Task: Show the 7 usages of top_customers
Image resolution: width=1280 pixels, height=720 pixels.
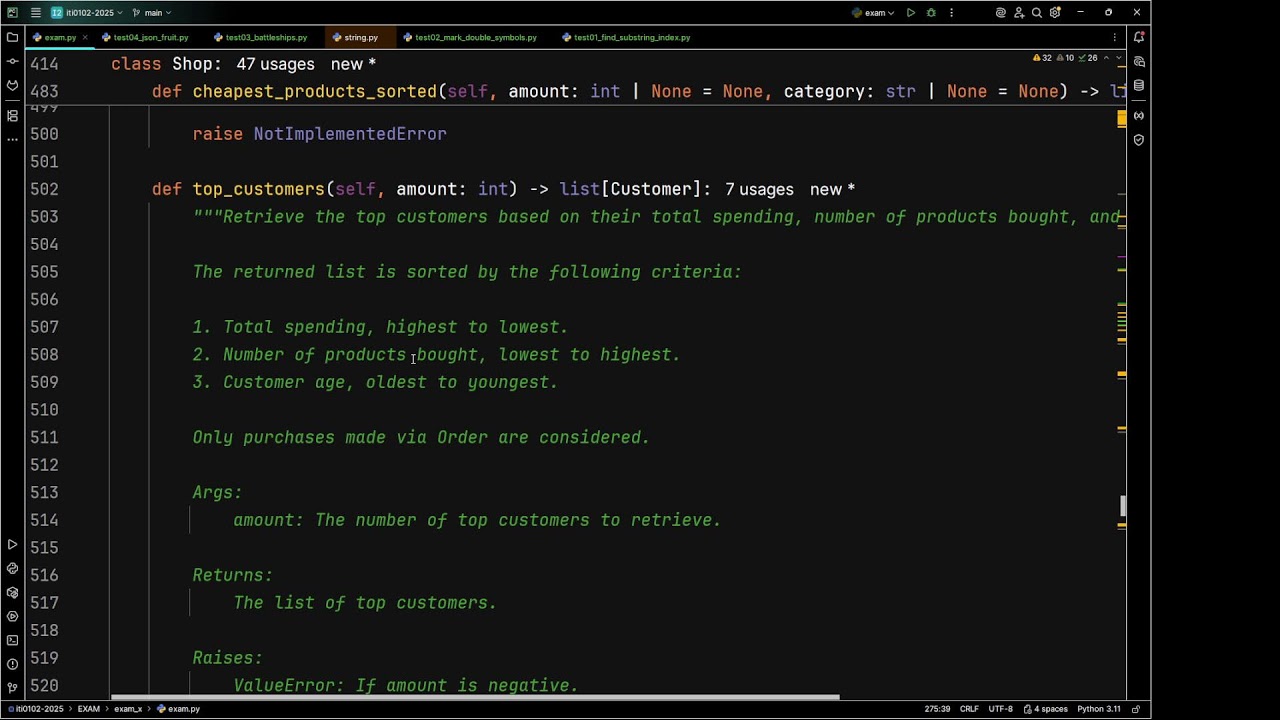Action: click(759, 189)
